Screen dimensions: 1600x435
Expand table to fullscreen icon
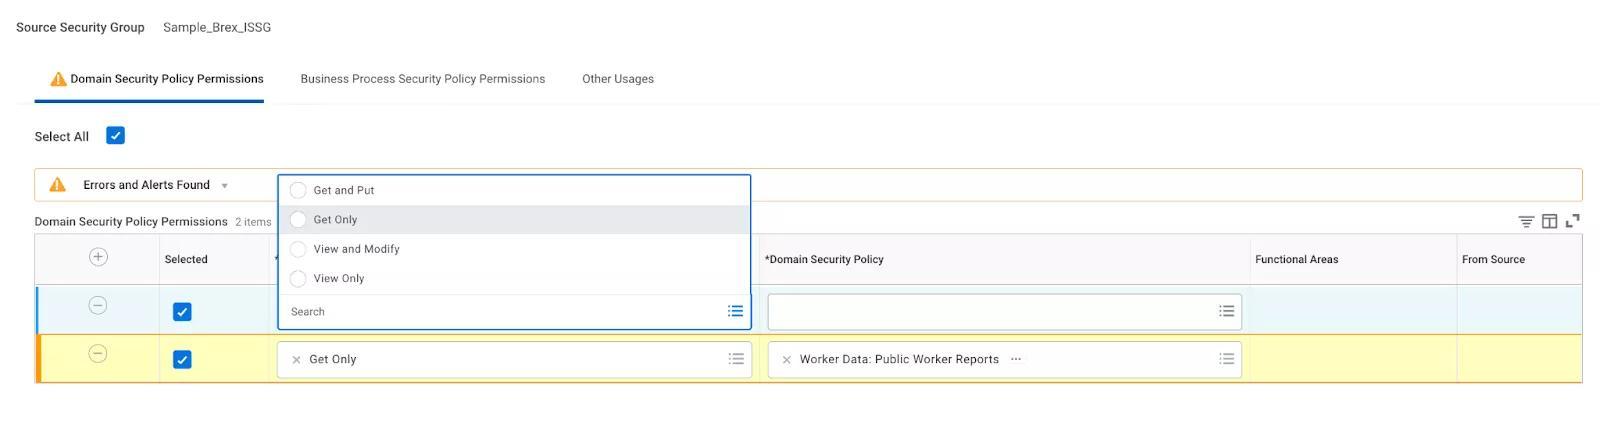coord(1573,221)
